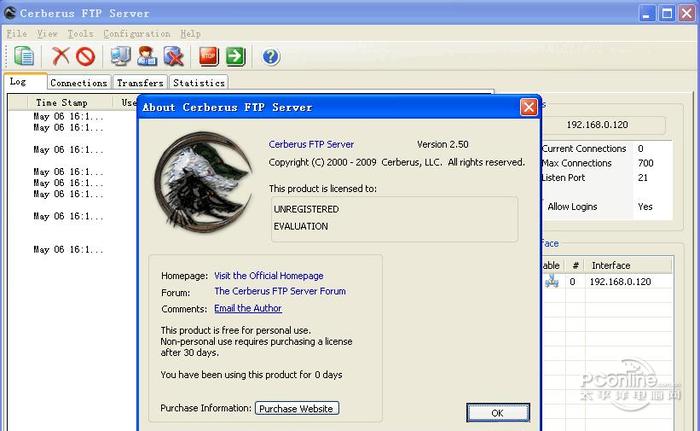Click the Cerberus FTP Server product name link
The image size is (700, 431).
click(x=311, y=144)
